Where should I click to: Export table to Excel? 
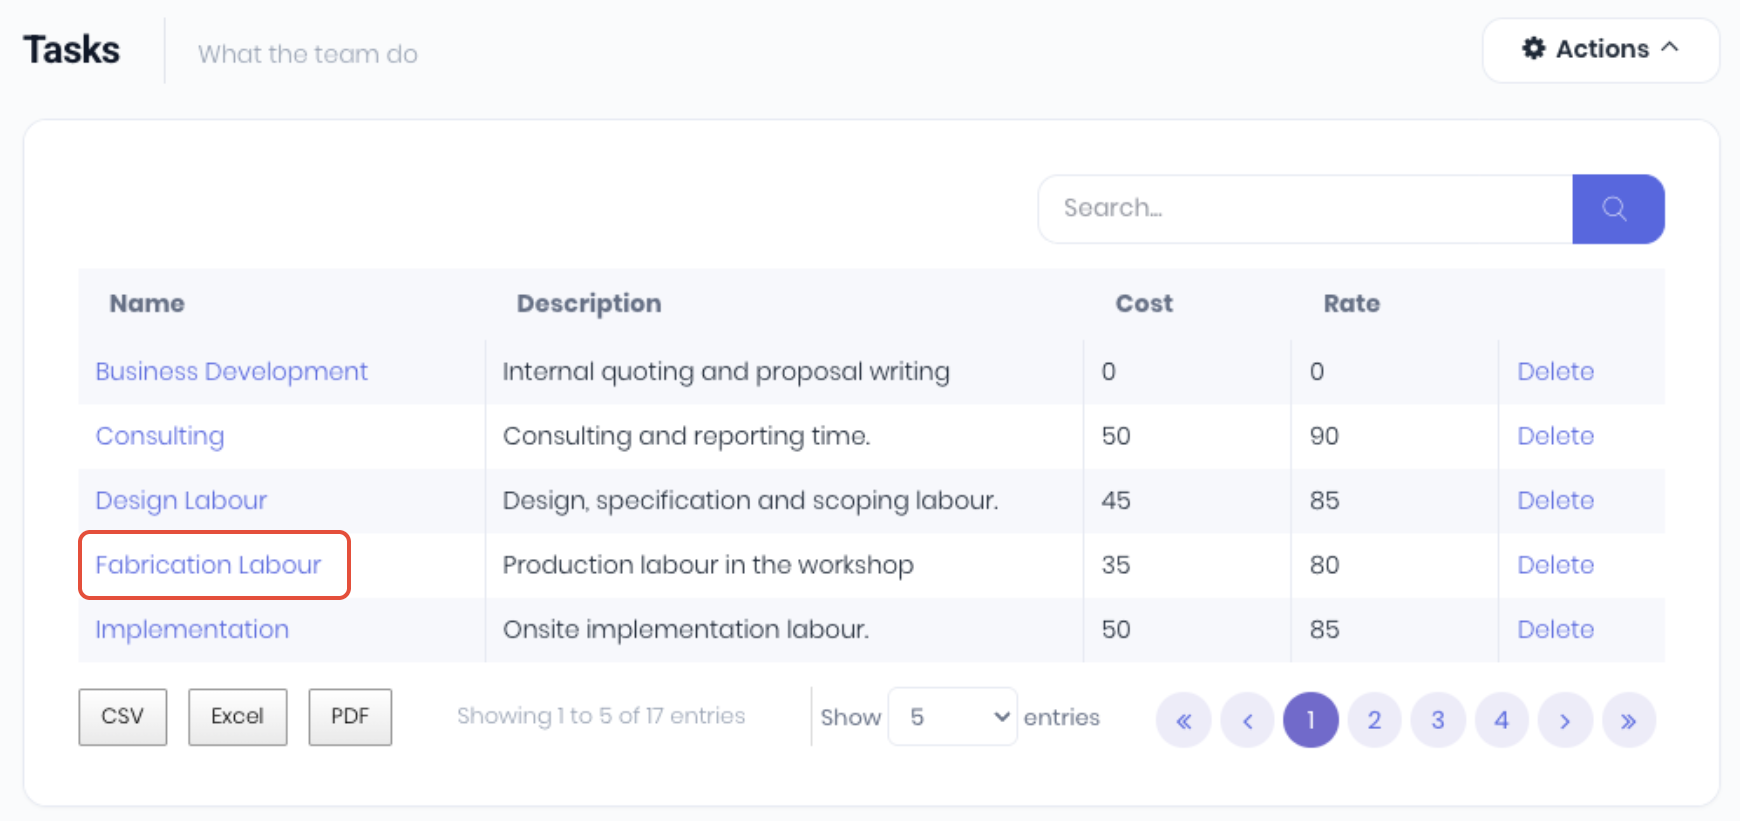click(x=237, y=717)
